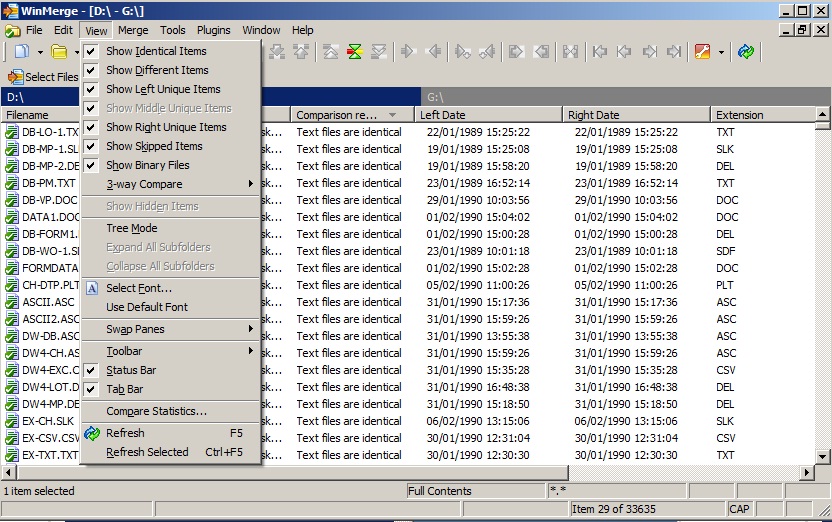
Task: Open the Plugins menu
Action: (x=213, y=30)
